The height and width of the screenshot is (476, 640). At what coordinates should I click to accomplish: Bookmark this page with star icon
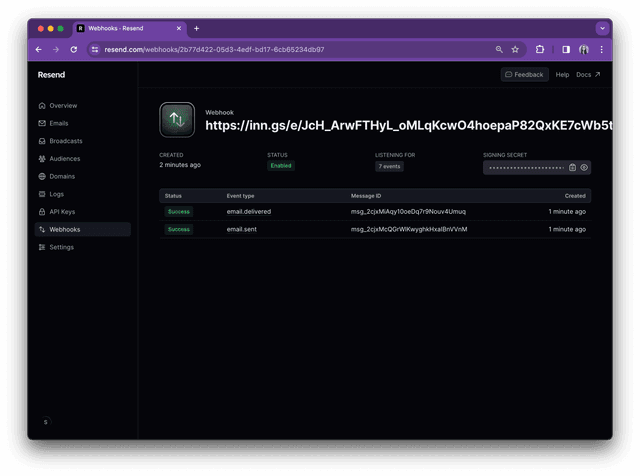tap(515, 49)
